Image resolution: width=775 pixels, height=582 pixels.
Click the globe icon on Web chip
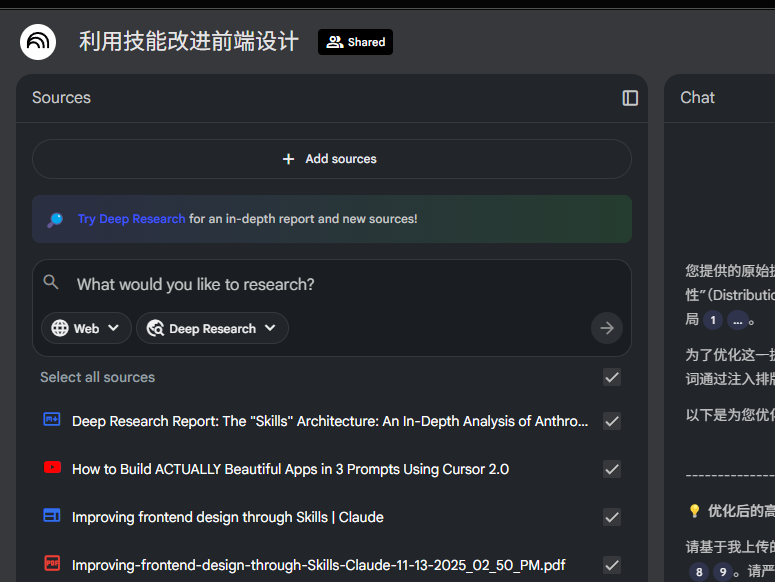click(60, 328)
